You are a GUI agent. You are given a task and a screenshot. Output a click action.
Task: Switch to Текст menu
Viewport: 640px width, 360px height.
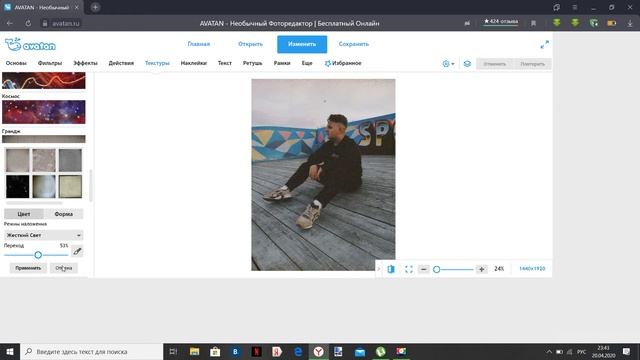click(225, 63)
